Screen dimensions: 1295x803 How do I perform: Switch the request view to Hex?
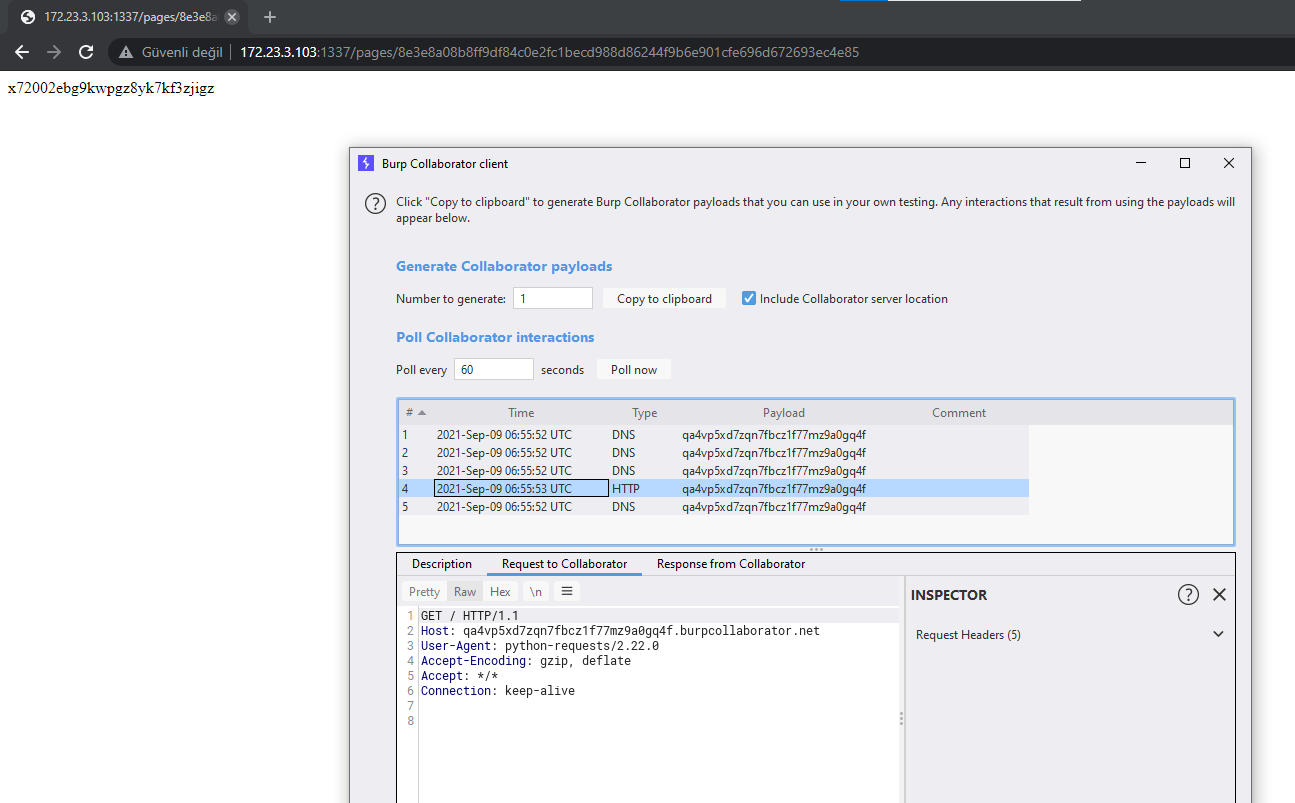coord(500,592)
